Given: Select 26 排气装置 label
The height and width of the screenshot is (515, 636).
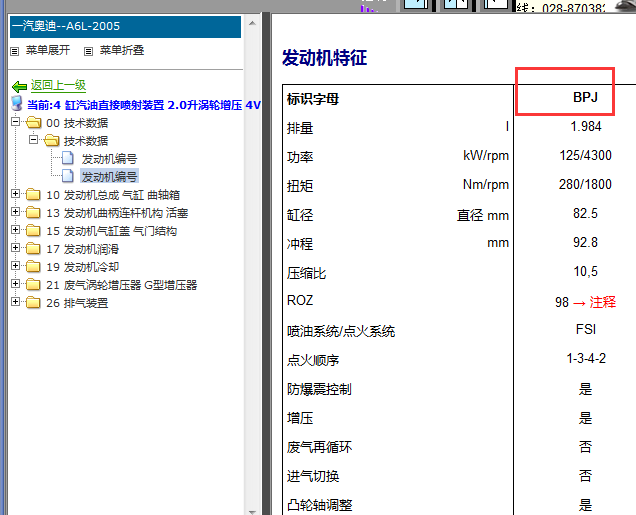Looking at the screenshot, I should (77, 303).
